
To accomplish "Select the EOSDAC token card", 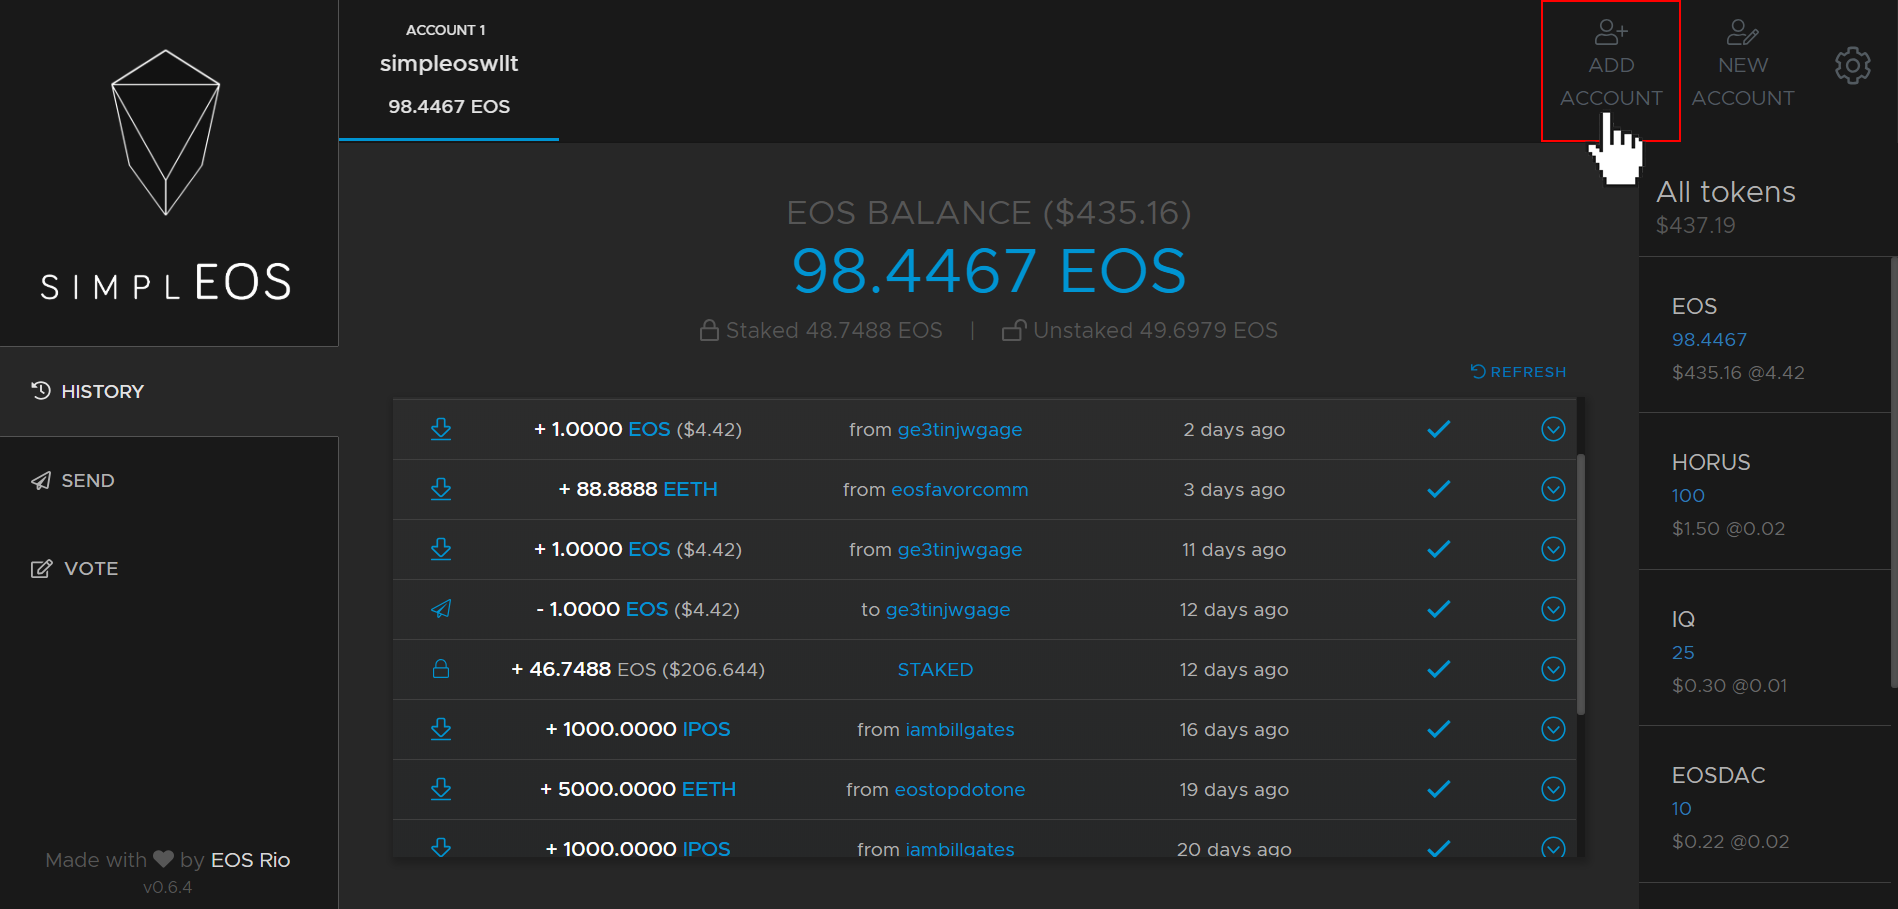I will 1764,805.
